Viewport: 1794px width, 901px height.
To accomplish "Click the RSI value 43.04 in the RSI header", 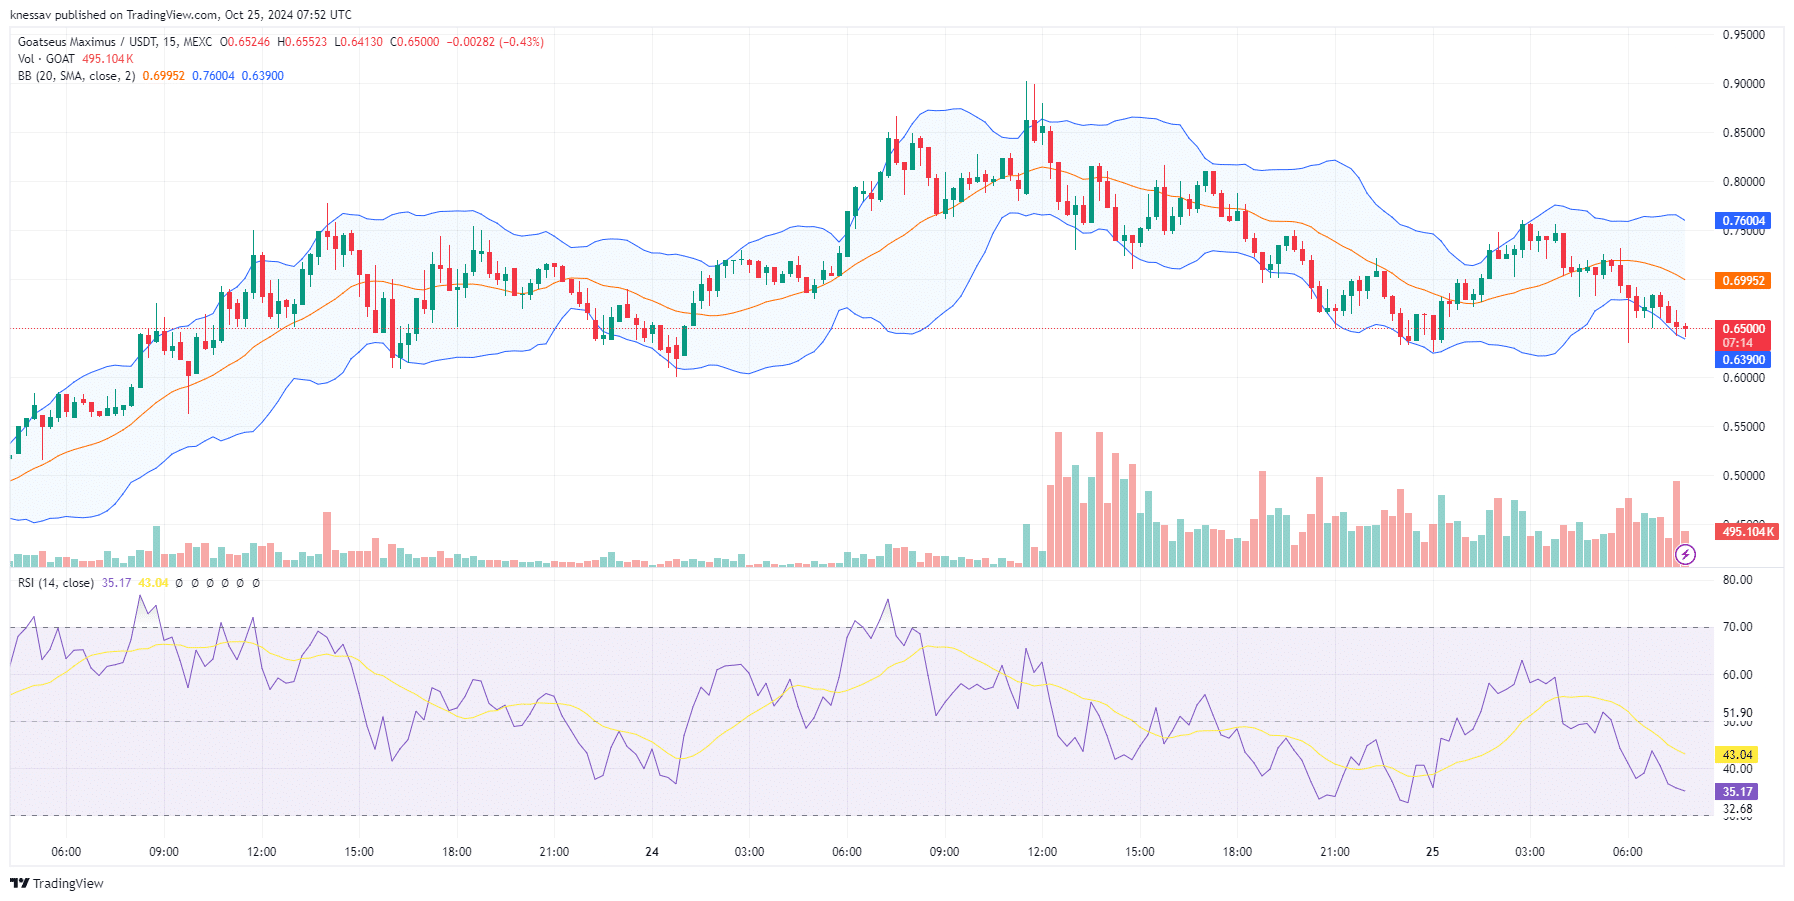I will tap(153, 583).
